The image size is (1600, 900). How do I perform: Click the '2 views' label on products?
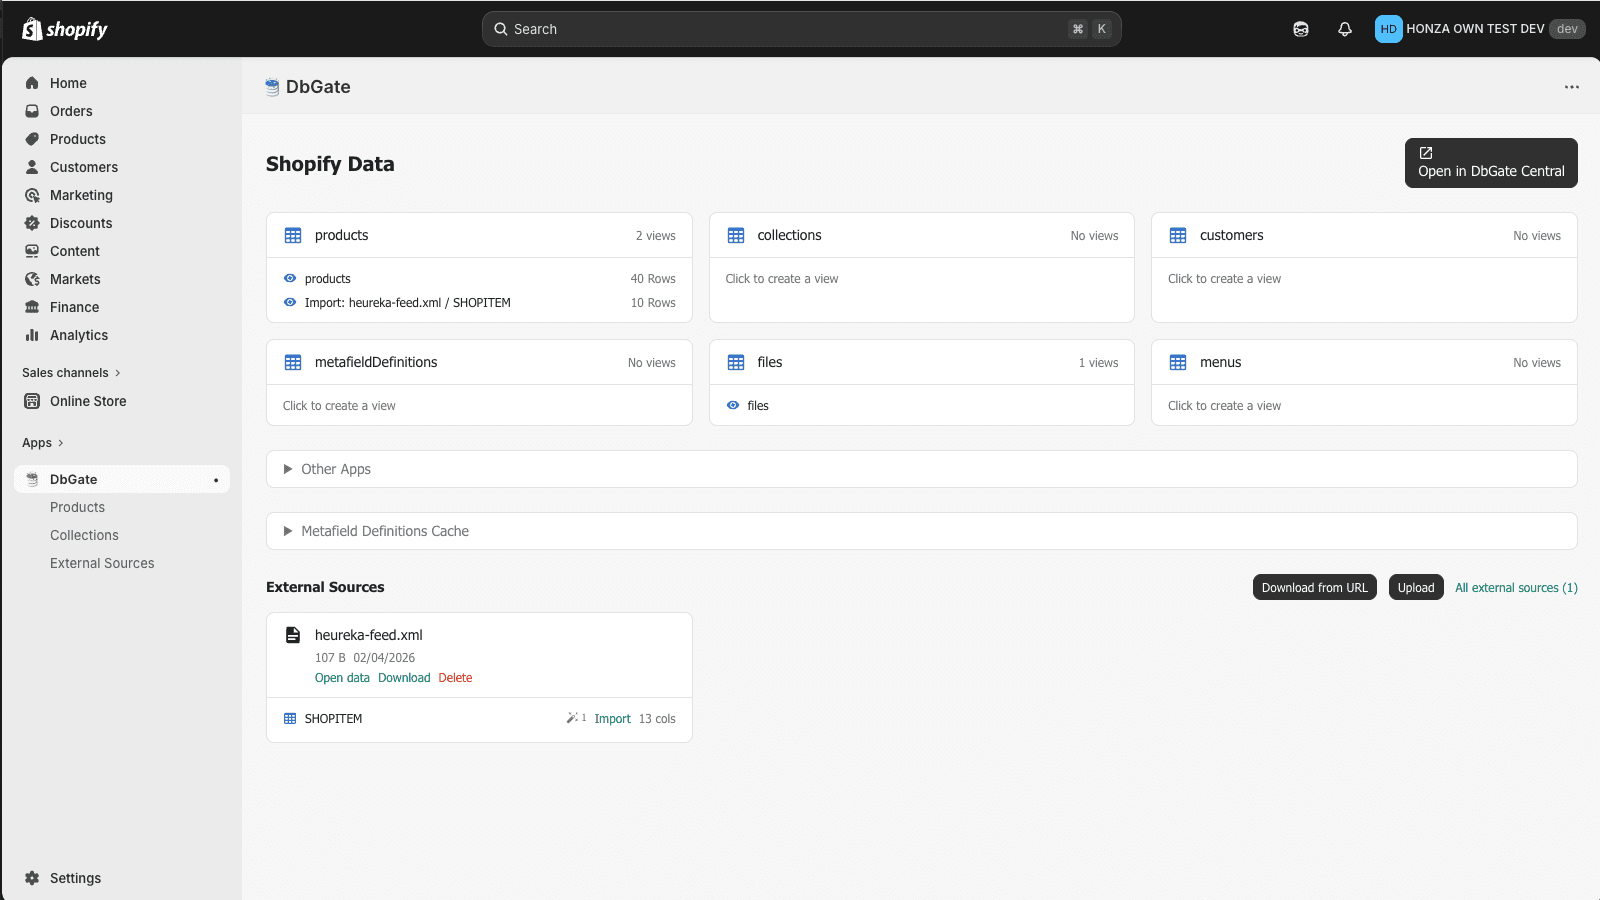[656, 236]
